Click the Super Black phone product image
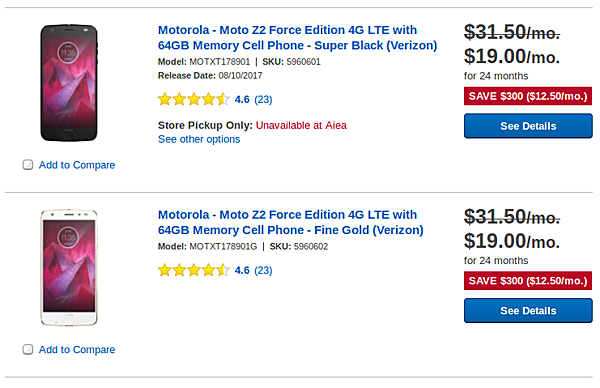The image size is (600, 388). [69, 83]
